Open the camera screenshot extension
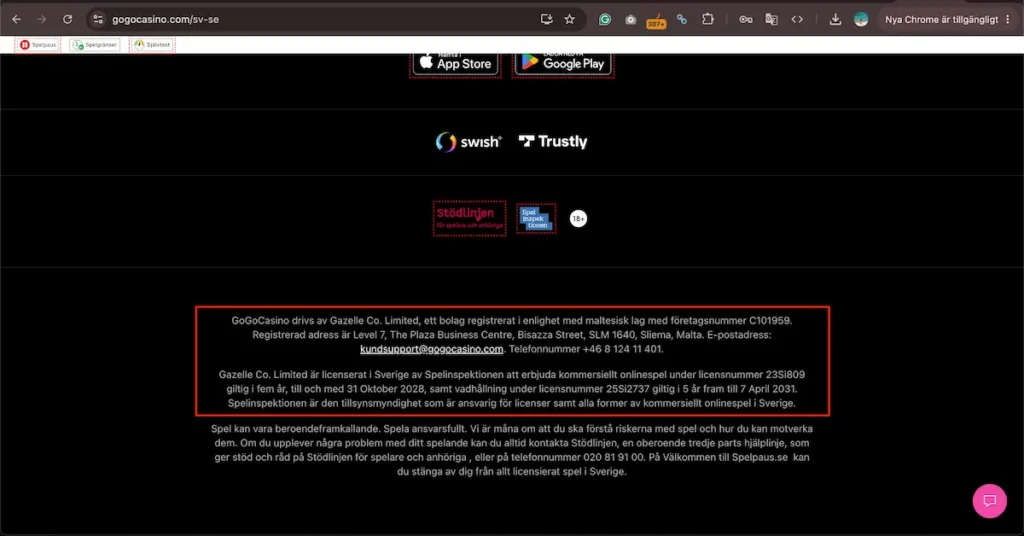The width and height of the screenshot is (1024, 536). pos(630,20)
